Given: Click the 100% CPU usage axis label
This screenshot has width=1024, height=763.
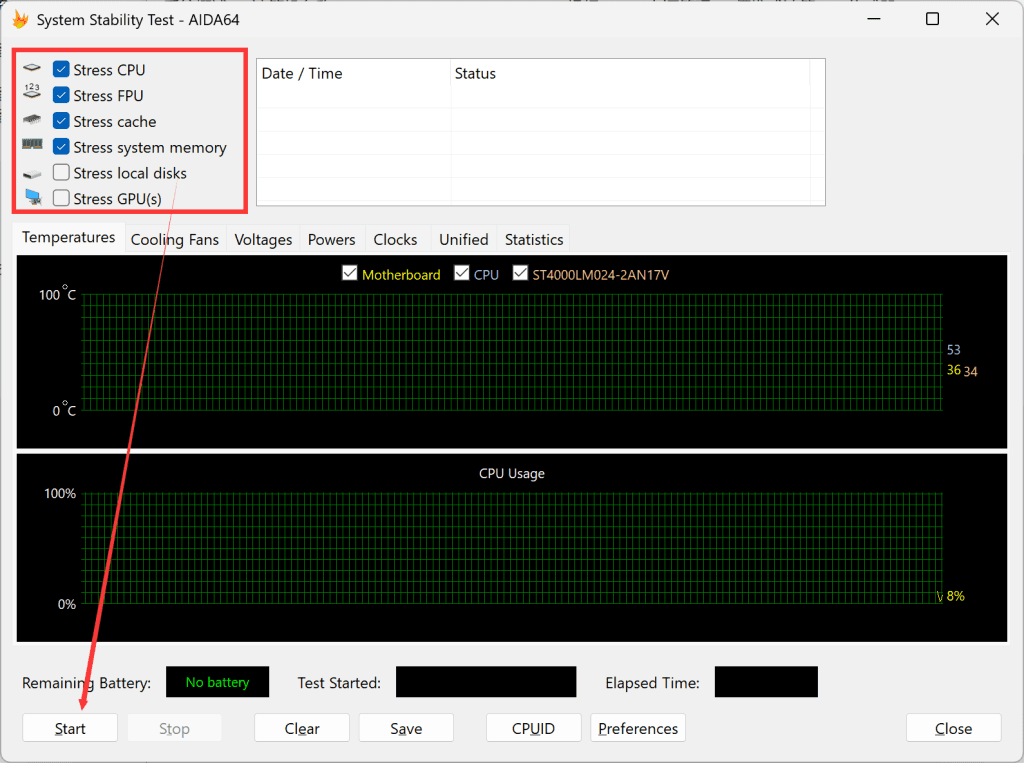Looking at the screenshot, I should click(60, 493).
